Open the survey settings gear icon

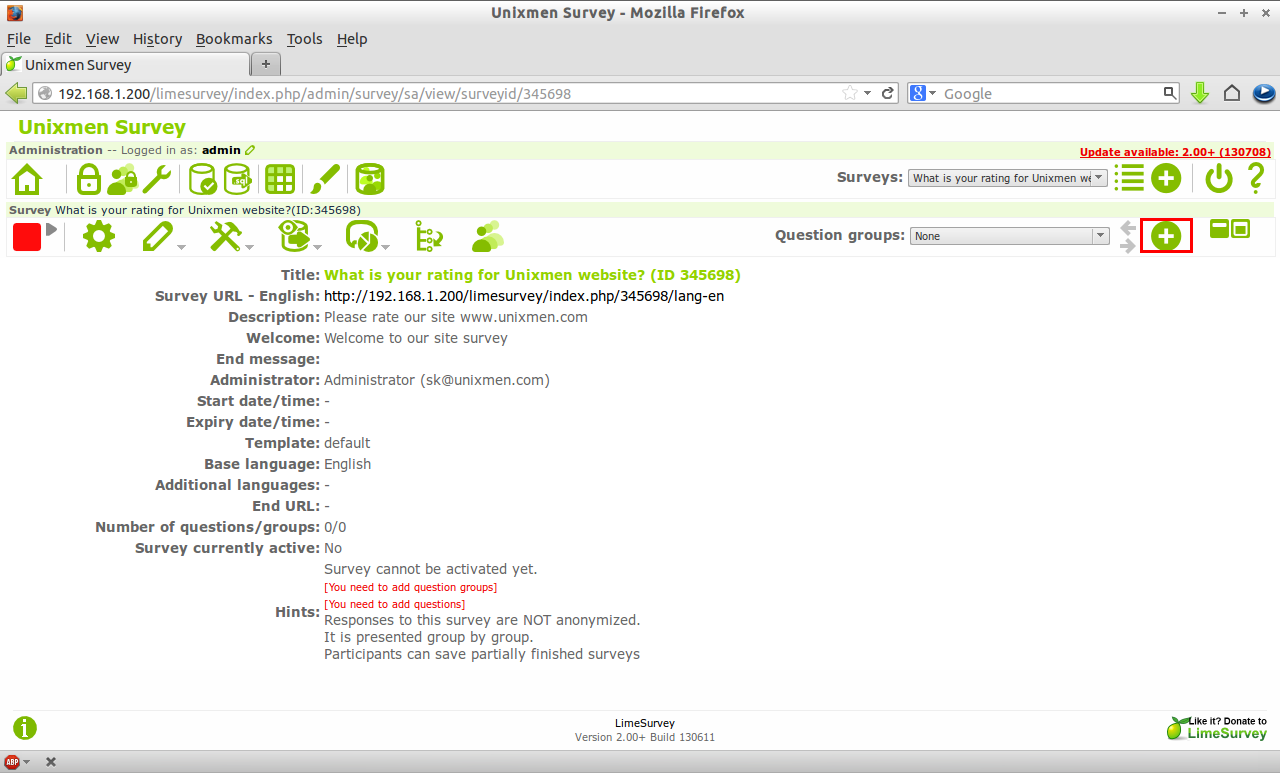click(99, 237)
